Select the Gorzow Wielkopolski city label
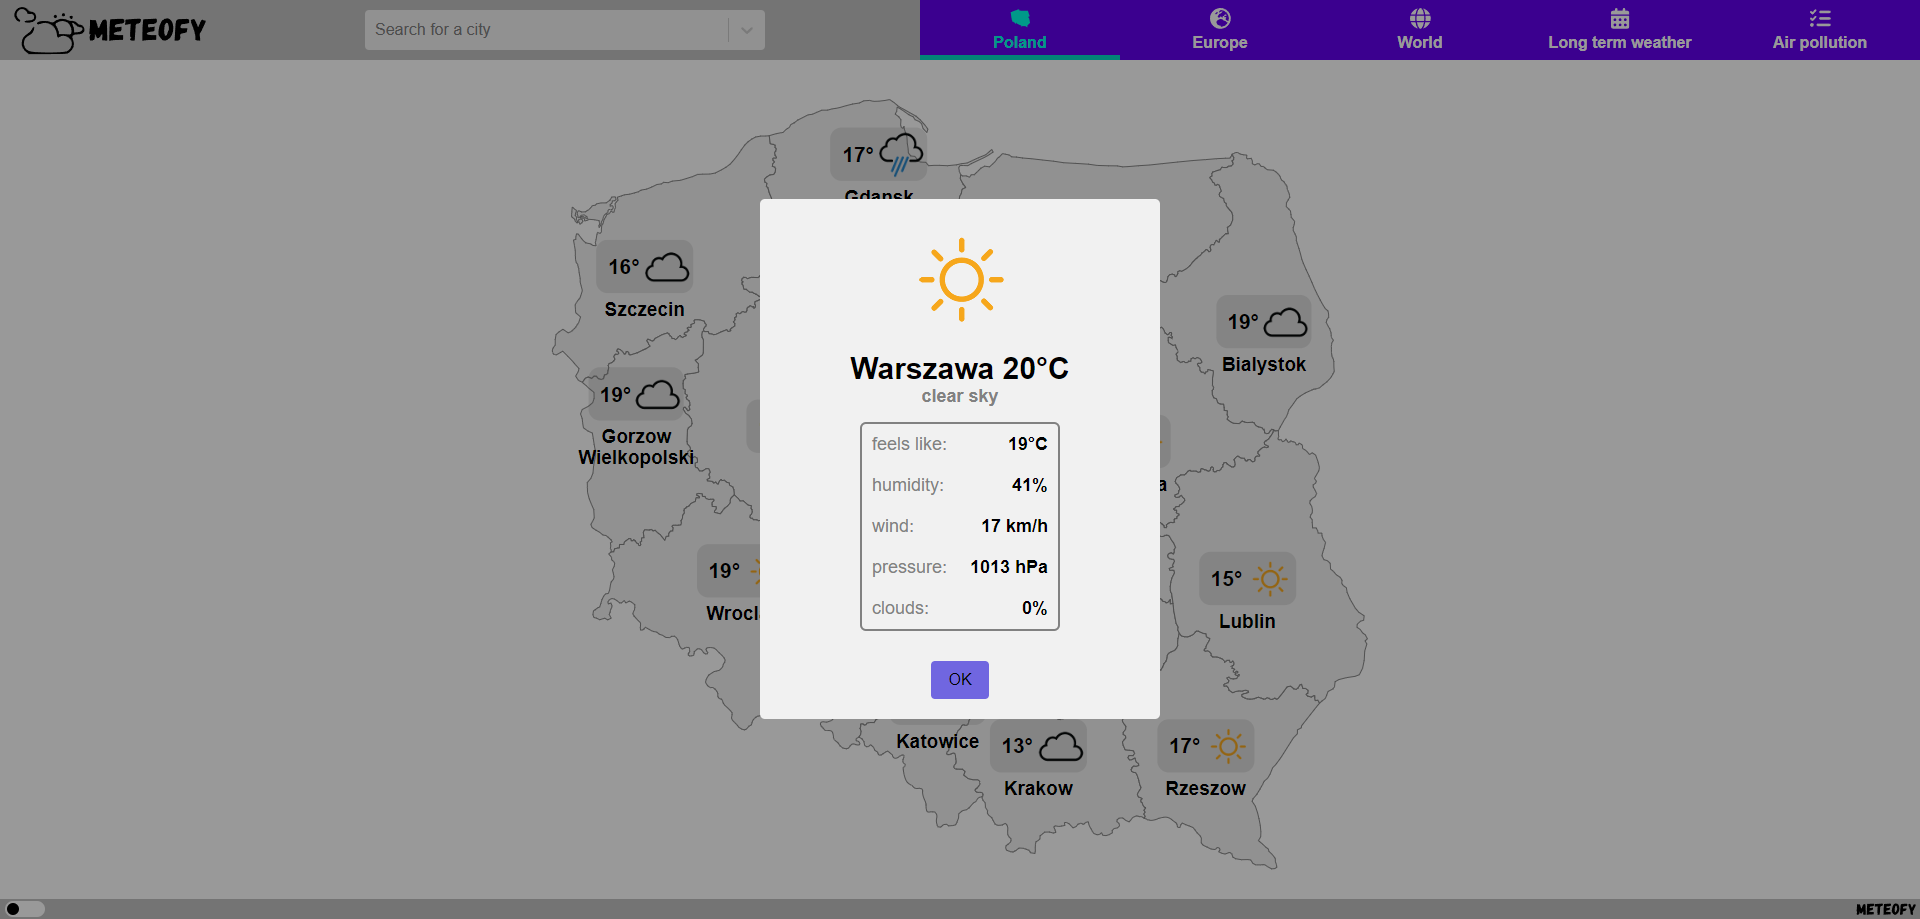1920x919 pixels. tap(636, 447)
